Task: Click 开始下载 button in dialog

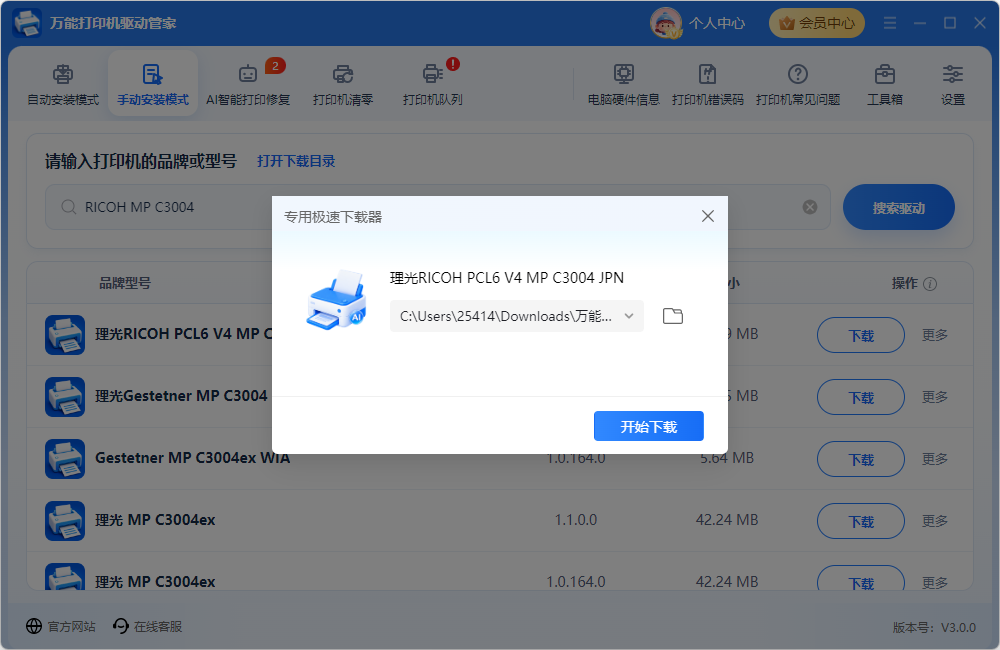Action: pyautogui.click(x=649, y=426)
